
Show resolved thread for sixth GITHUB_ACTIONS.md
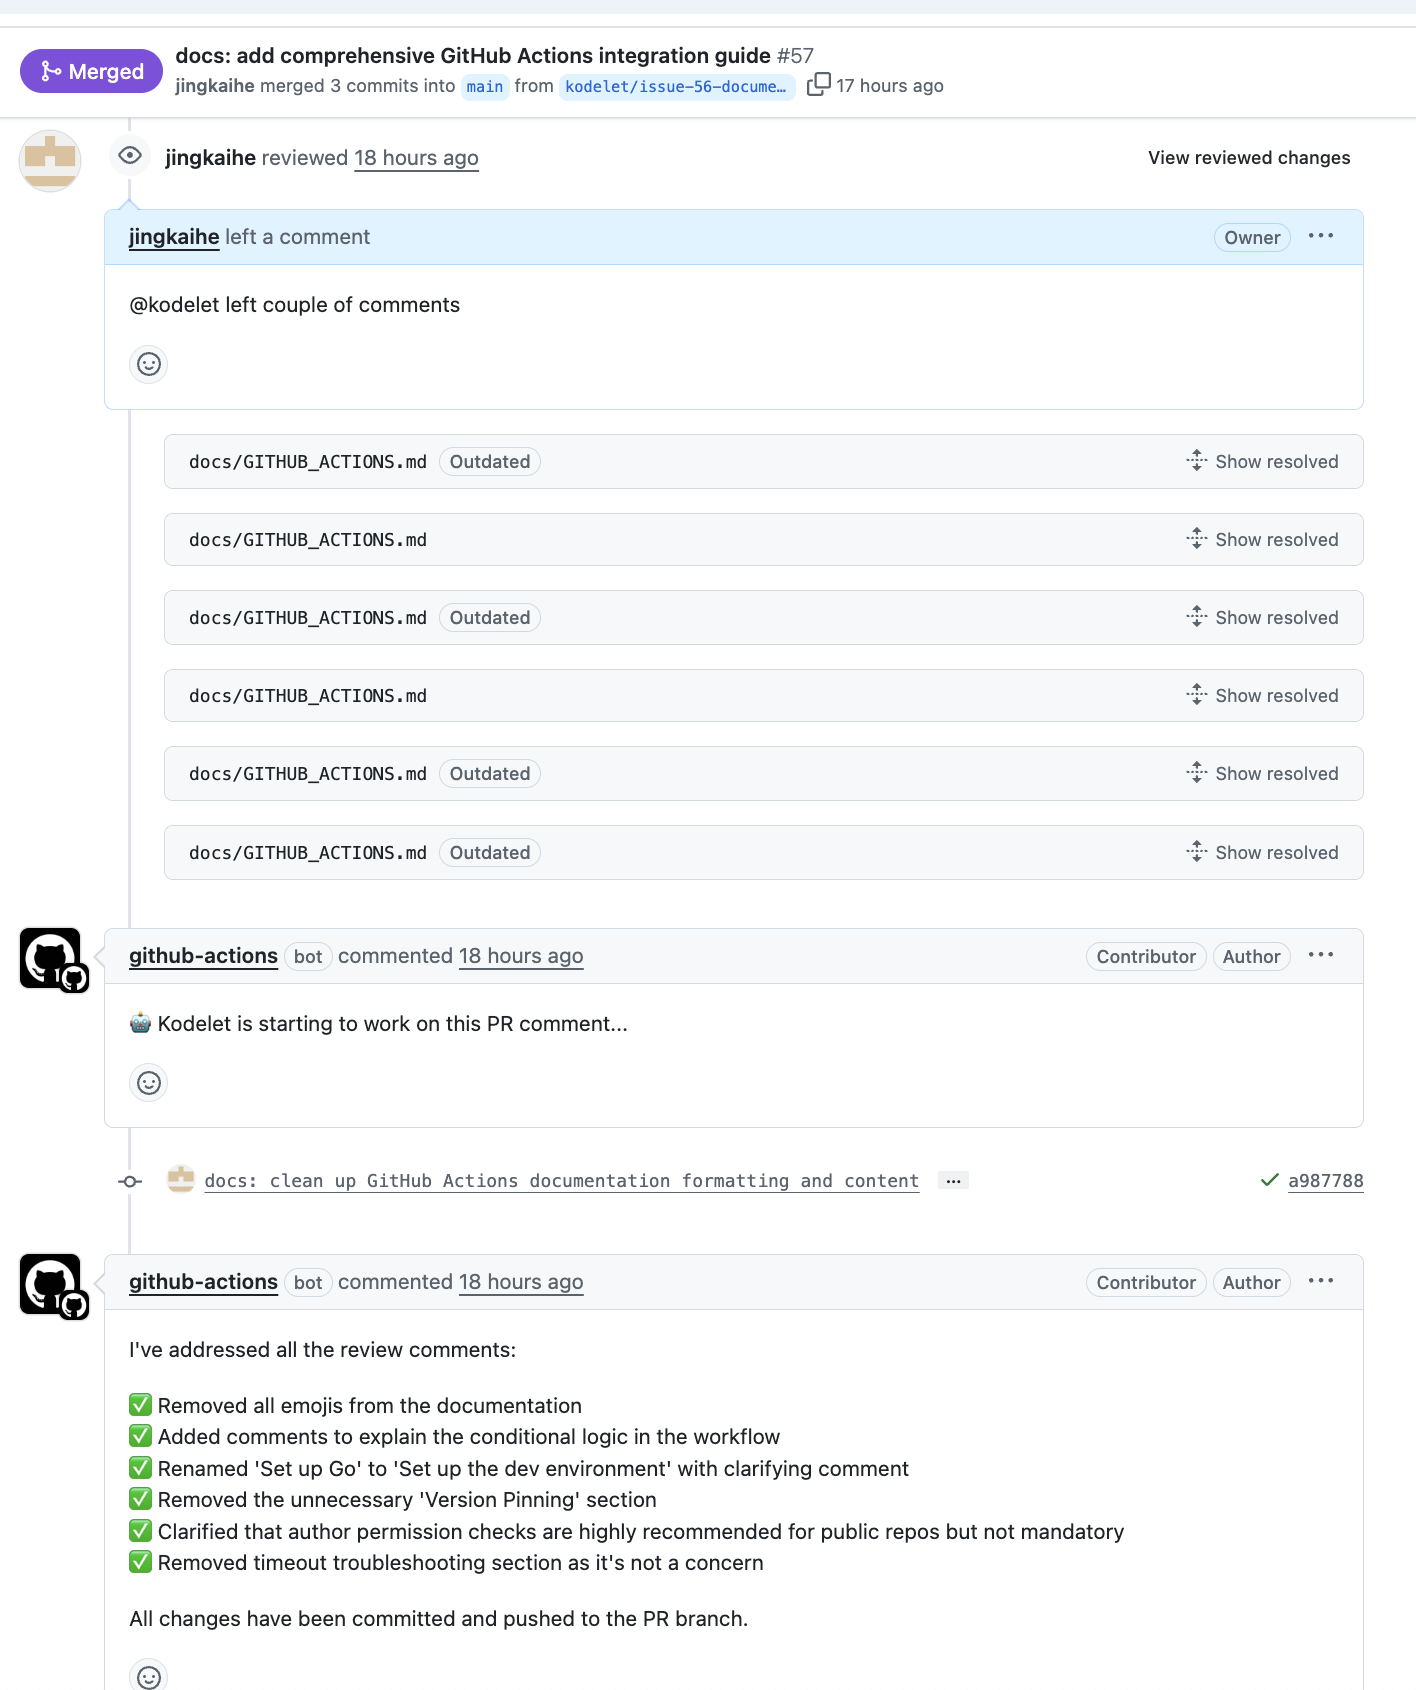coord(1262,853)
